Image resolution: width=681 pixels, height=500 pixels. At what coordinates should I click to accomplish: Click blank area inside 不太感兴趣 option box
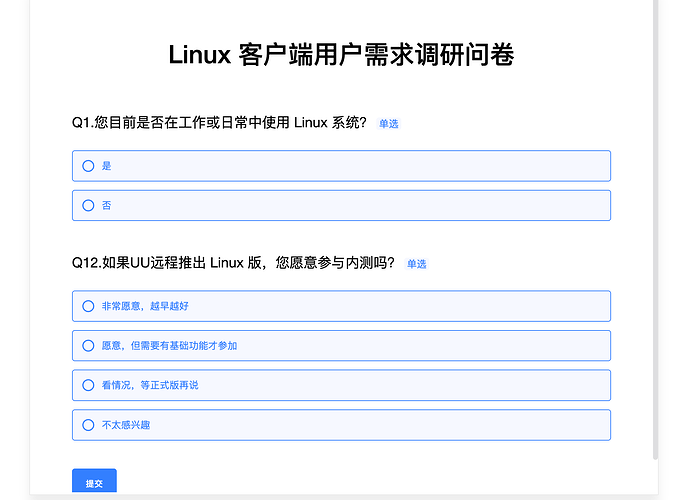[380, 425]
